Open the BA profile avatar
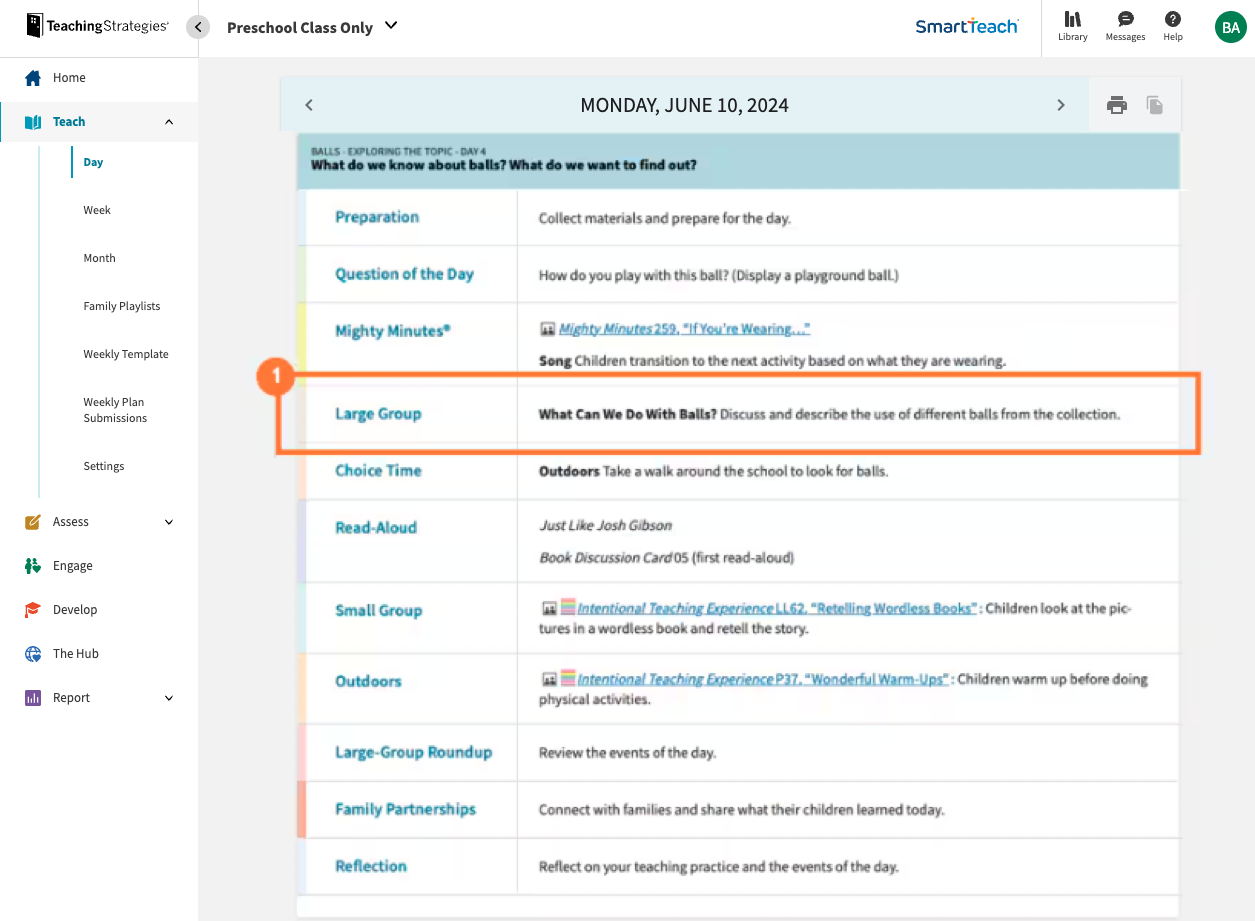 (1230, 27)
